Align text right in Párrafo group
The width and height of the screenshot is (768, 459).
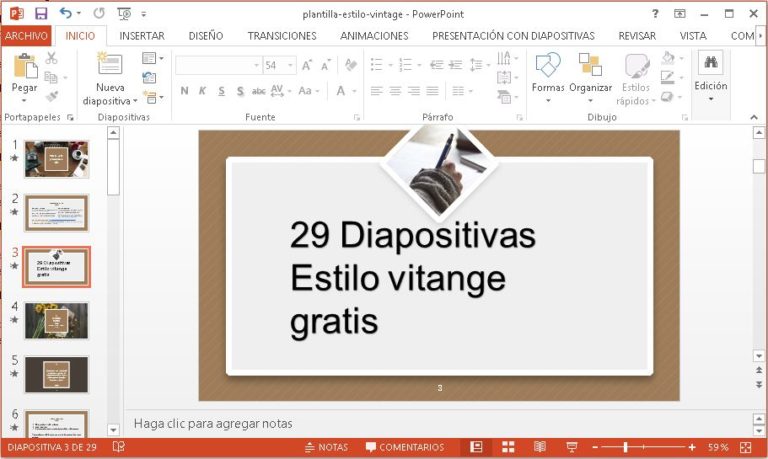tap(414, 91)
